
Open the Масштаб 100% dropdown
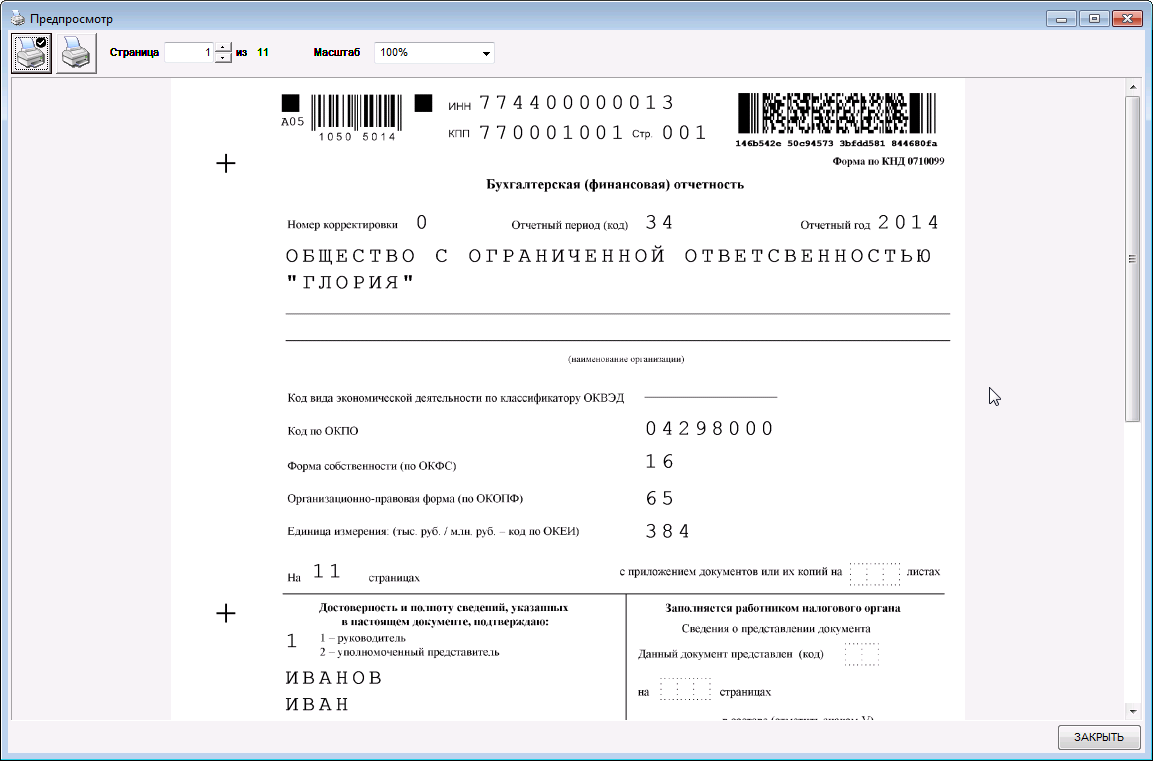[434, 53]
